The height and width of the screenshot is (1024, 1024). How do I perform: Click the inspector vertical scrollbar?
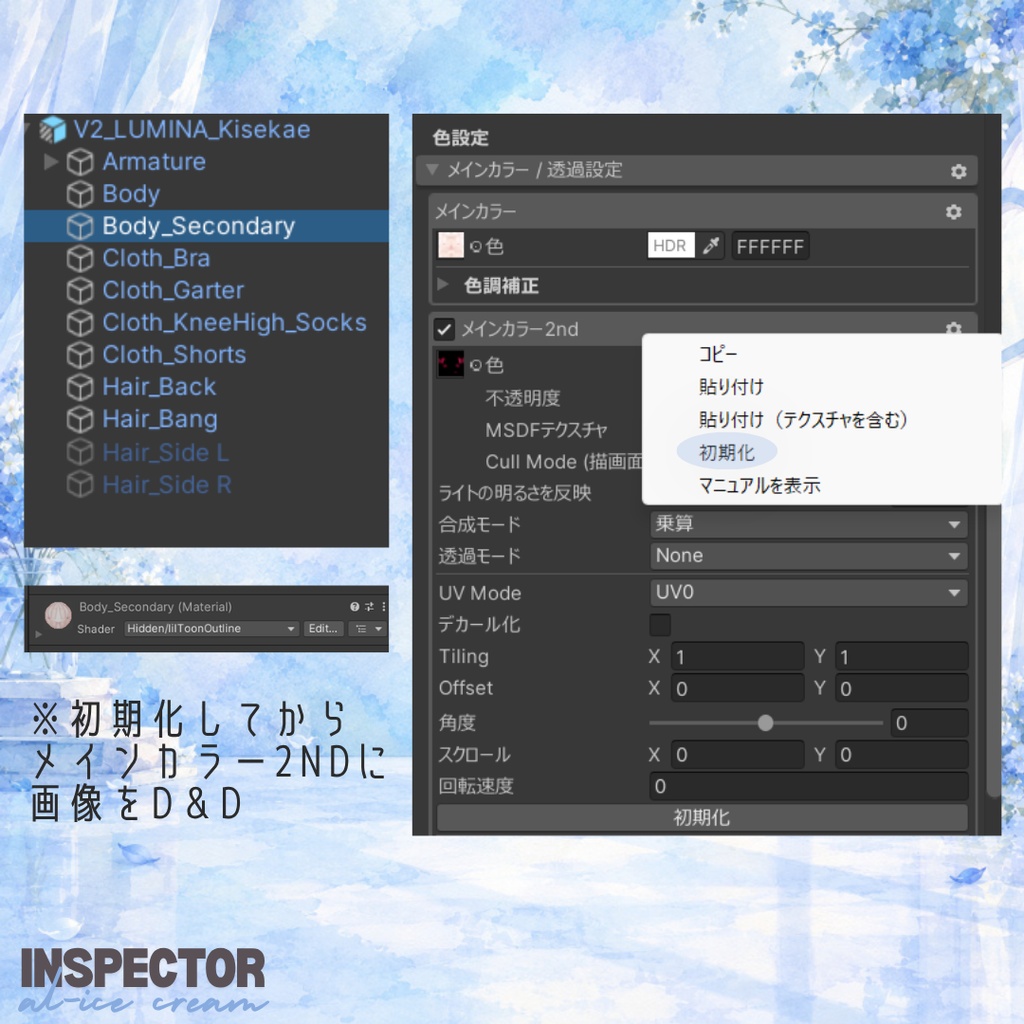(x=993, y=650)
